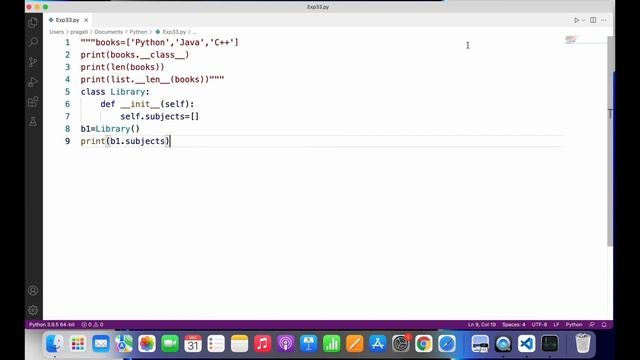
Task: Click 'b1=Library()' on line 8
Action: [x=110, y=129]
